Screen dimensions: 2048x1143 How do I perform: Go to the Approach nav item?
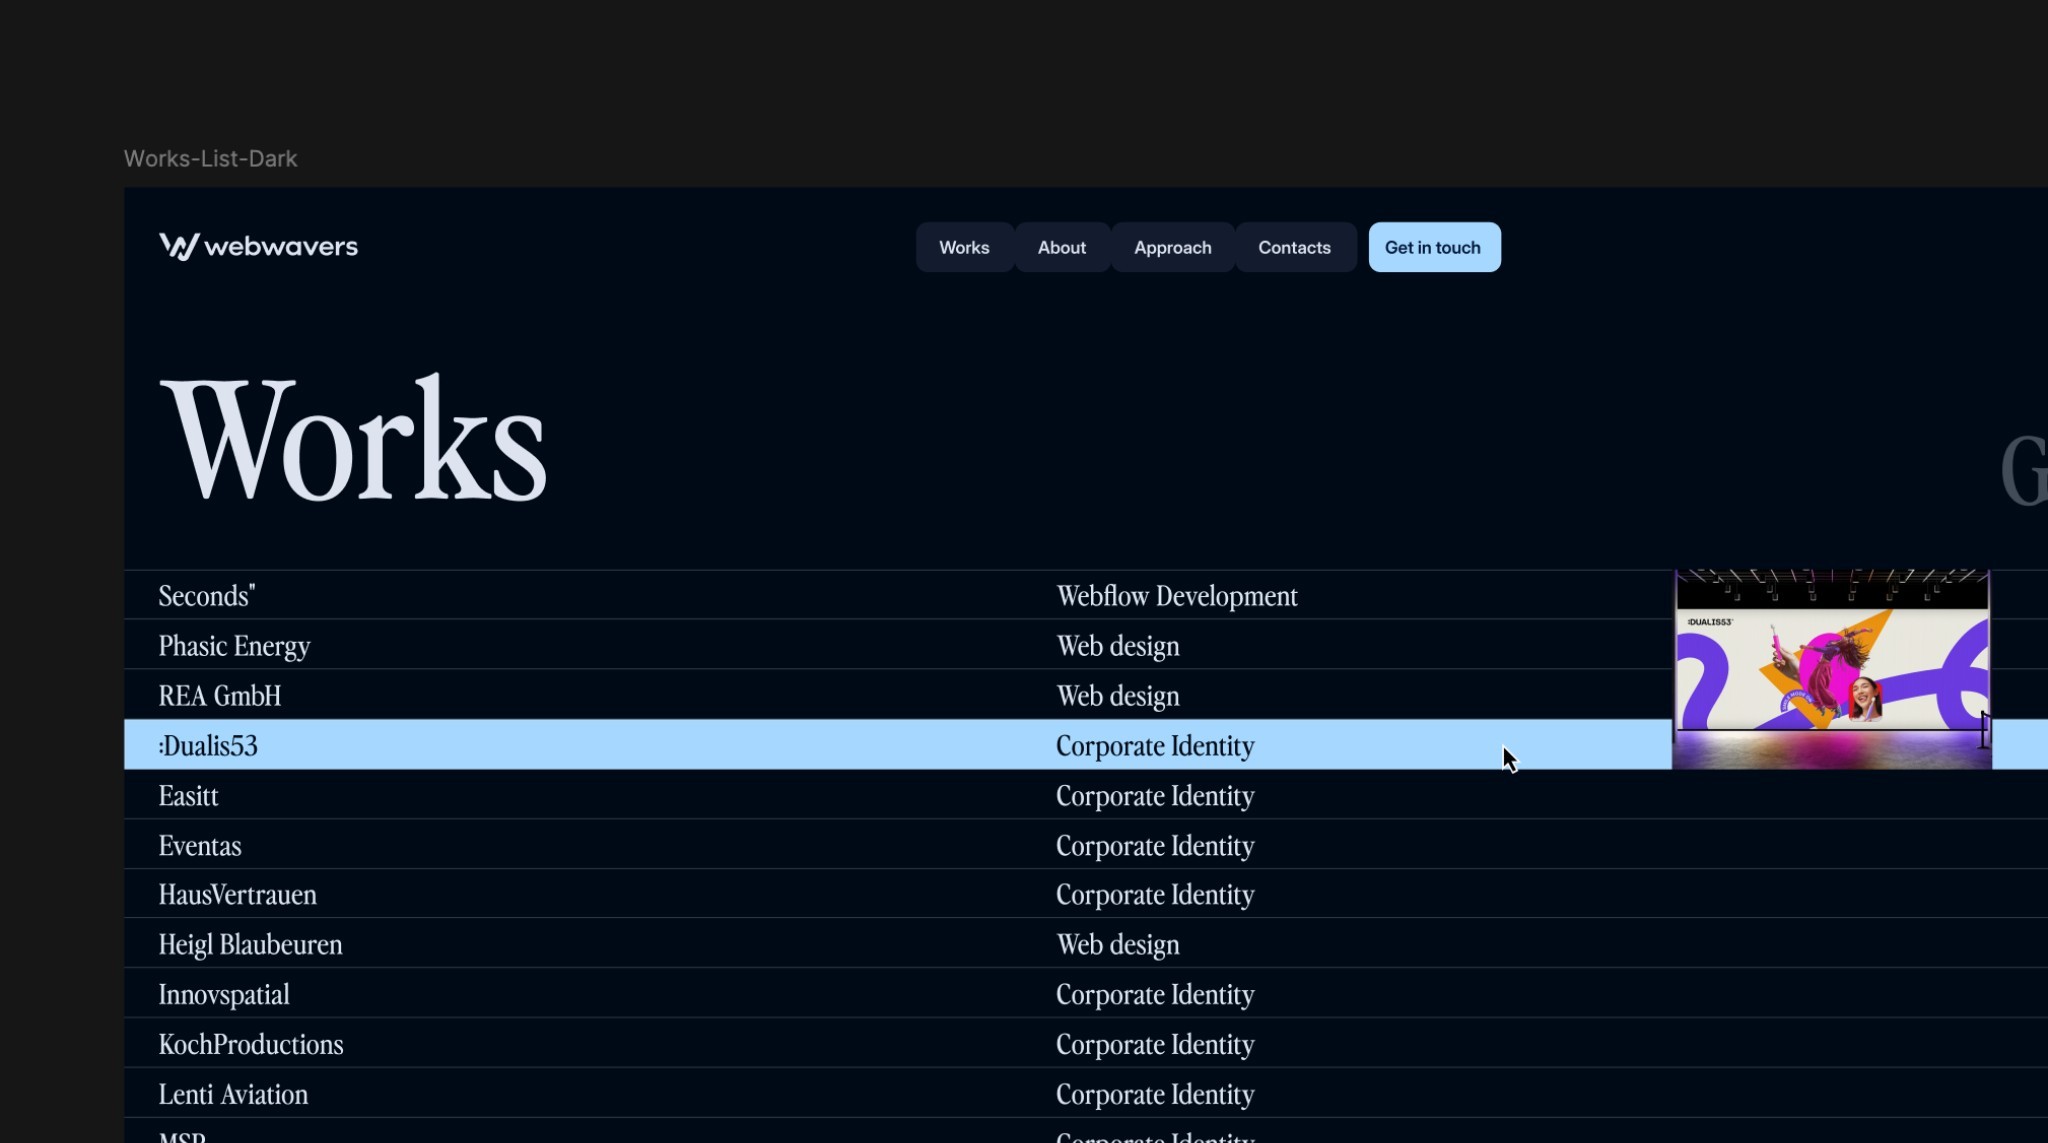coord(1172,247)
